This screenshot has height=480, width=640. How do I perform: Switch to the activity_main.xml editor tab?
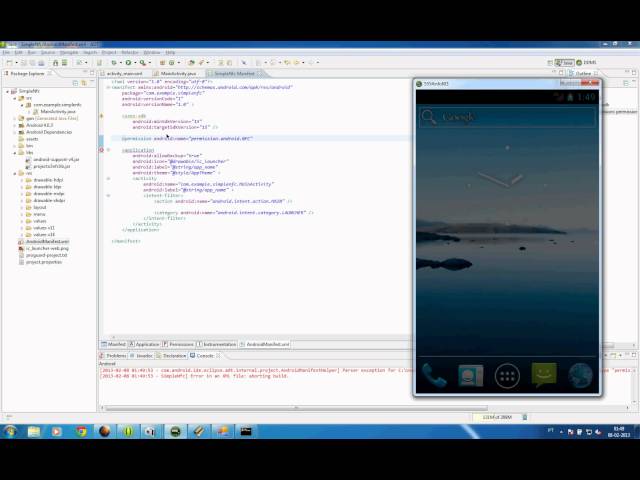click(x=124, y=73)
